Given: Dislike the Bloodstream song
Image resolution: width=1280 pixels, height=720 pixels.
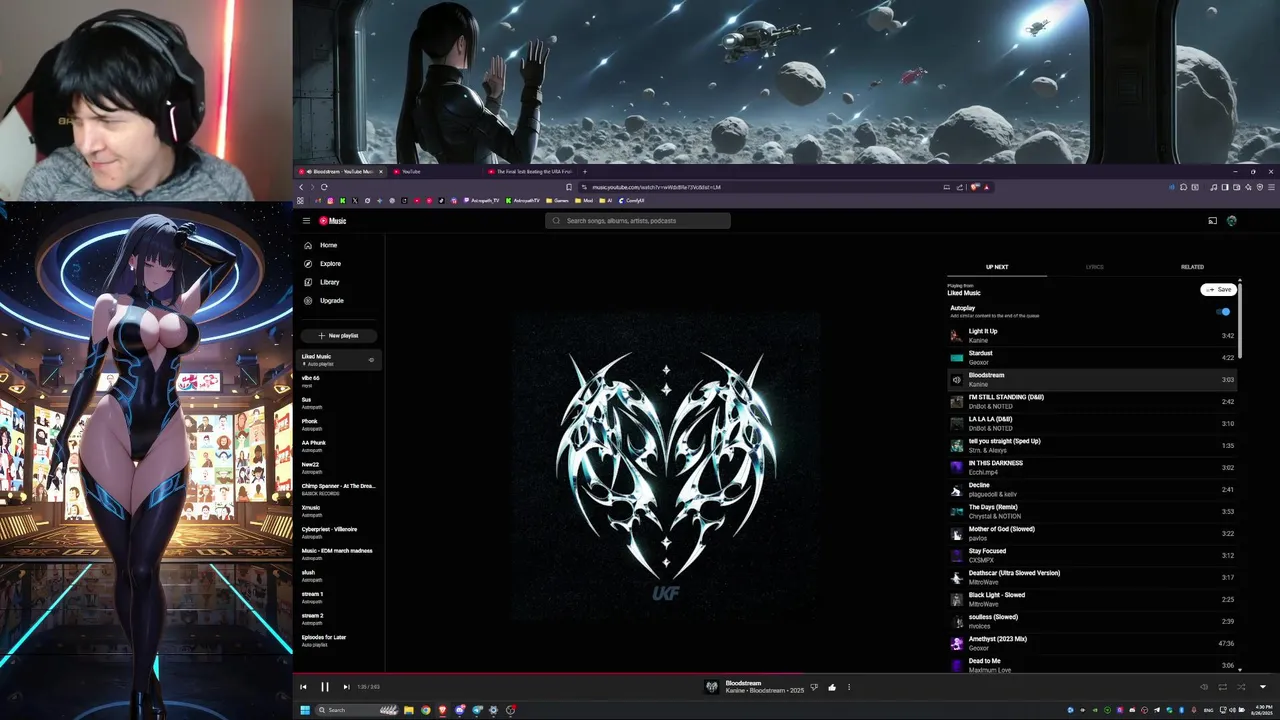Looking at the screenshot, I should click(814, 687).
